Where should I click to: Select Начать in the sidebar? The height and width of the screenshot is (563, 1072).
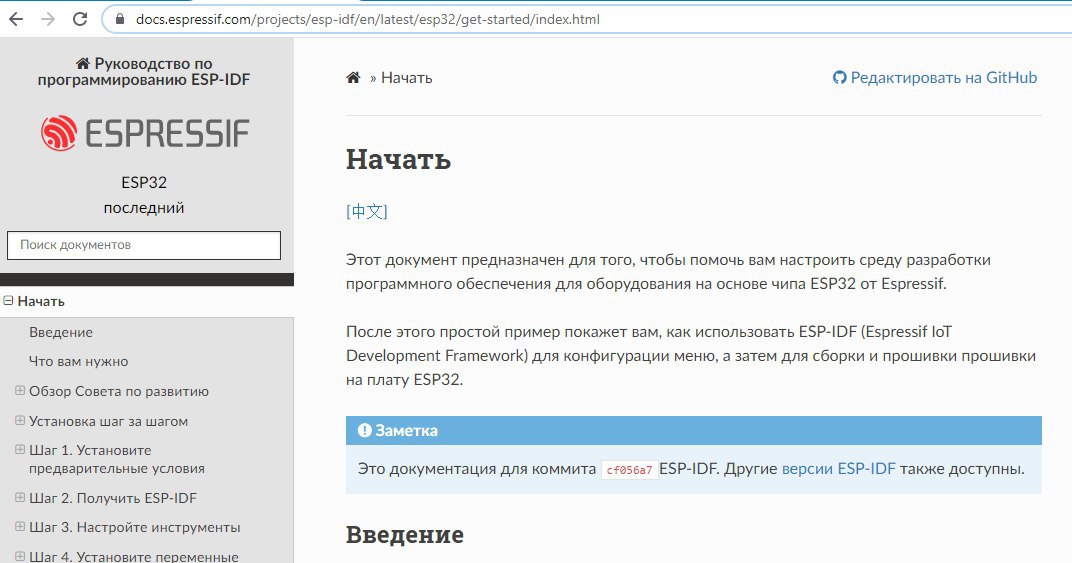point(41,301)
